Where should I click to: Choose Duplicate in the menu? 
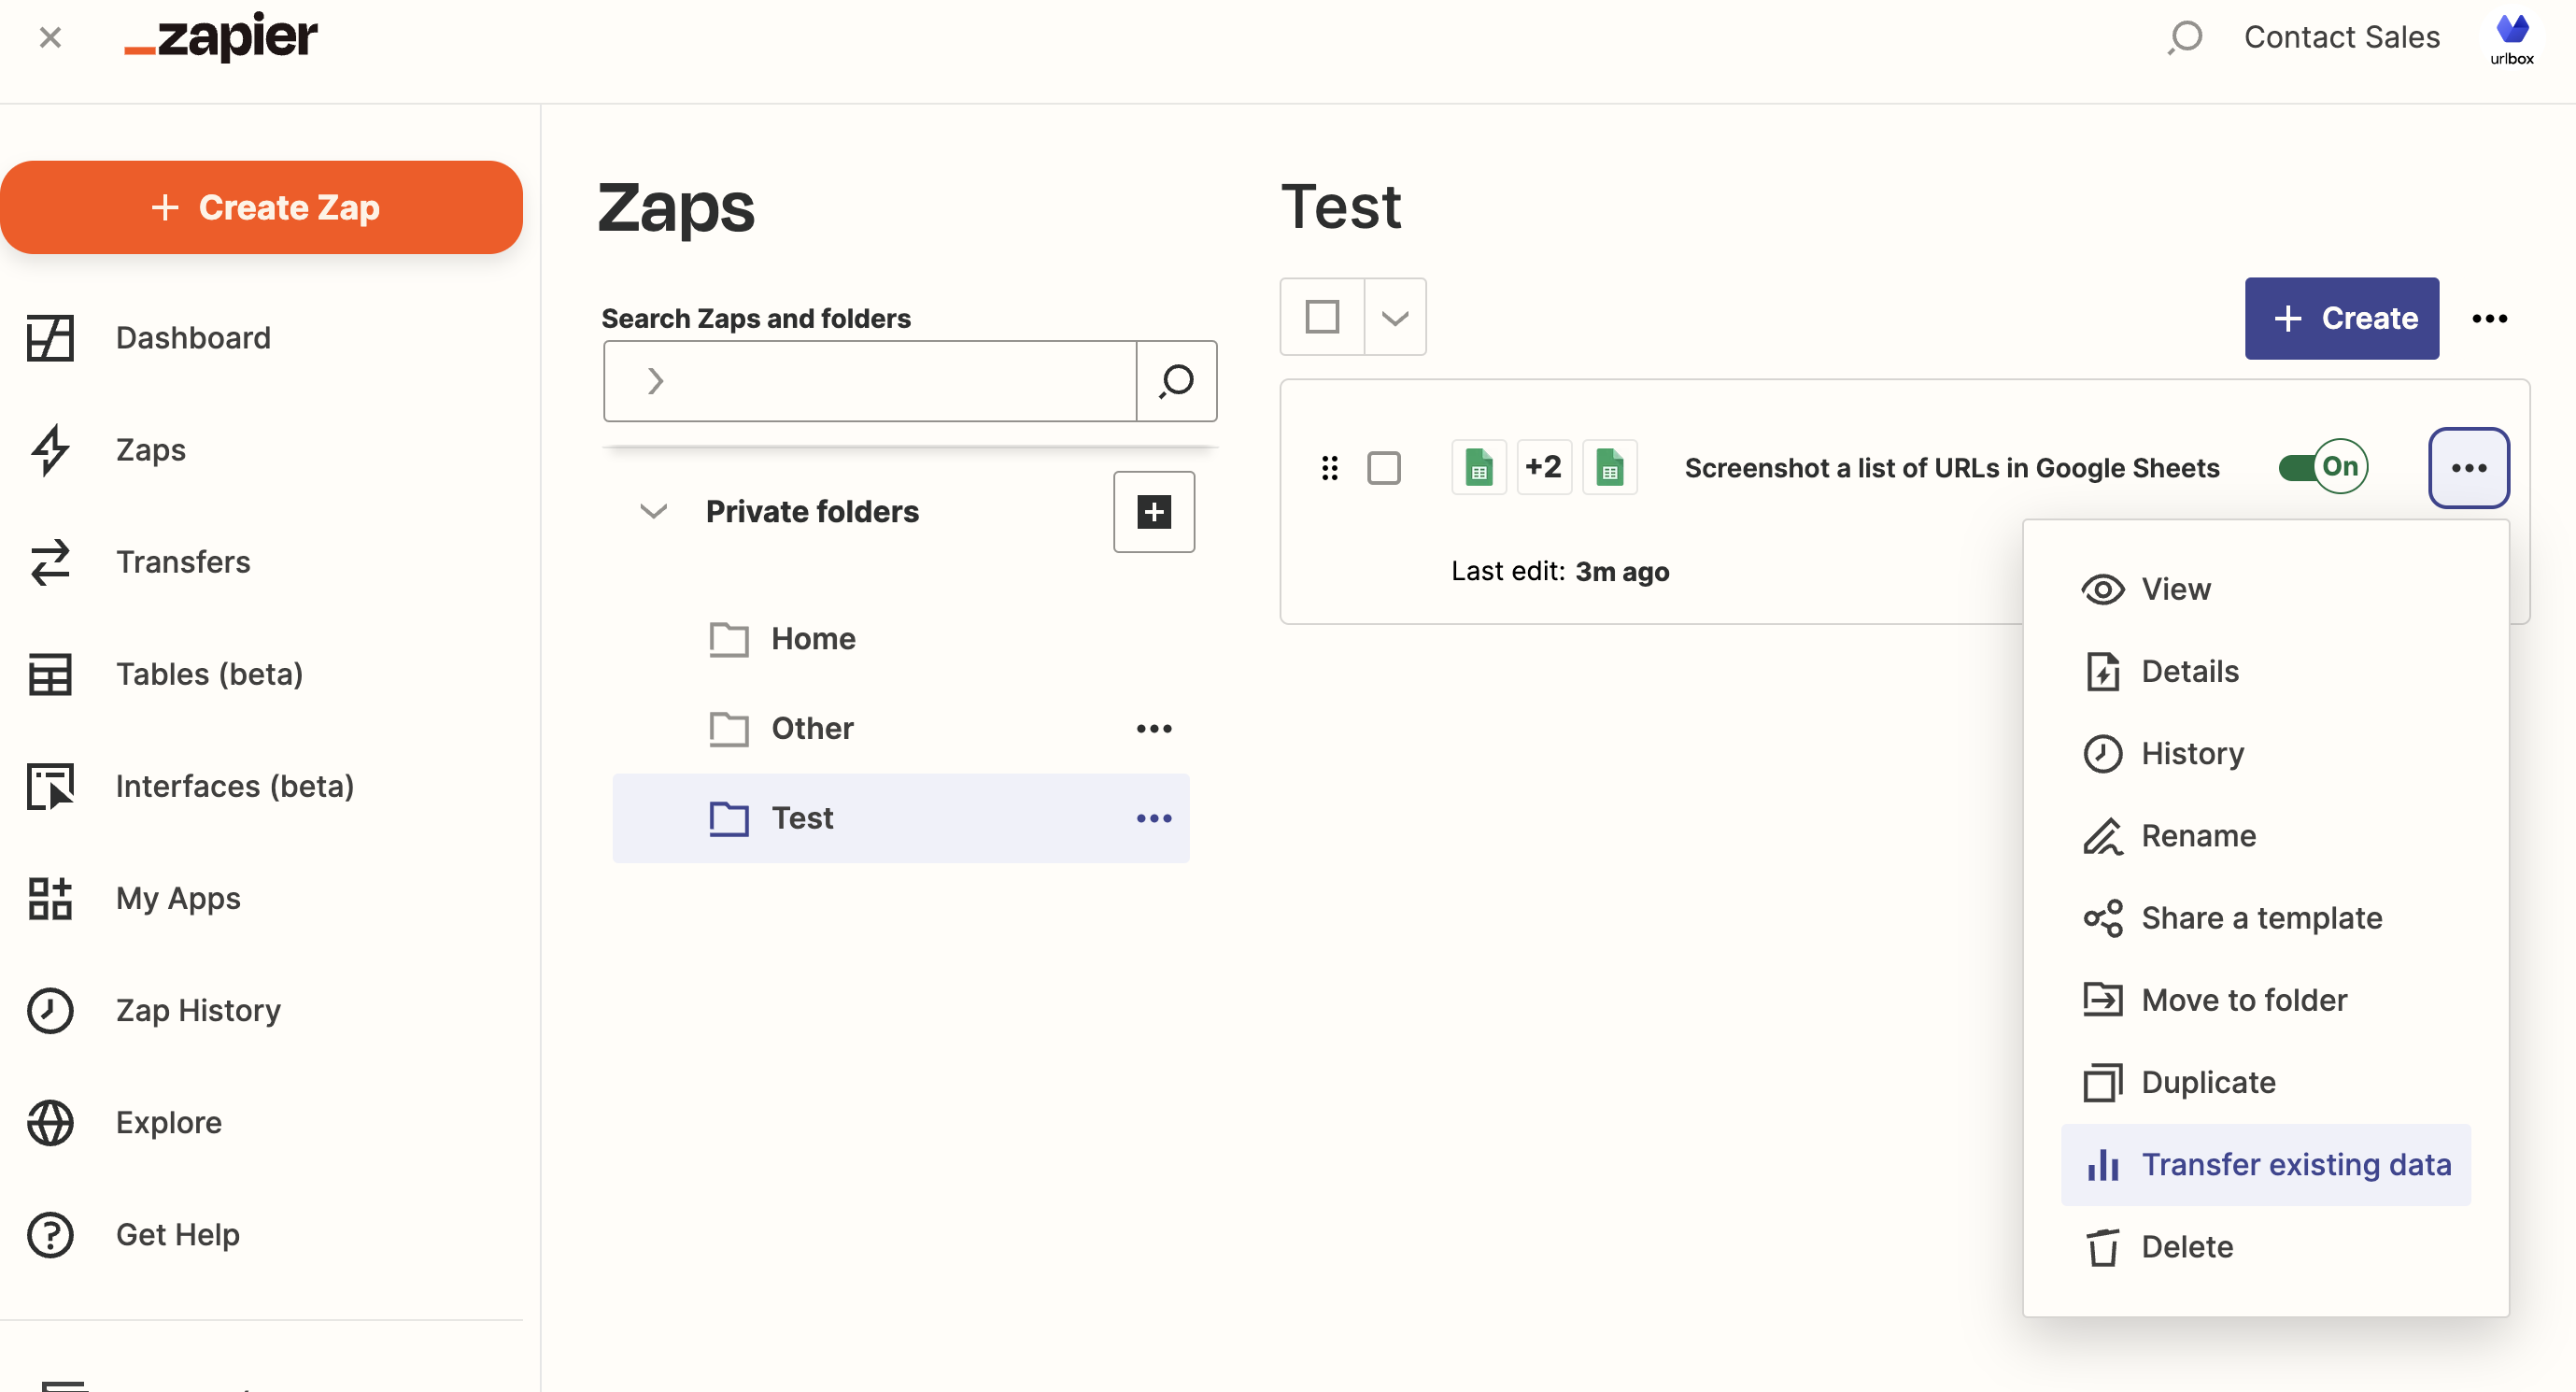coord(2265,1082)
